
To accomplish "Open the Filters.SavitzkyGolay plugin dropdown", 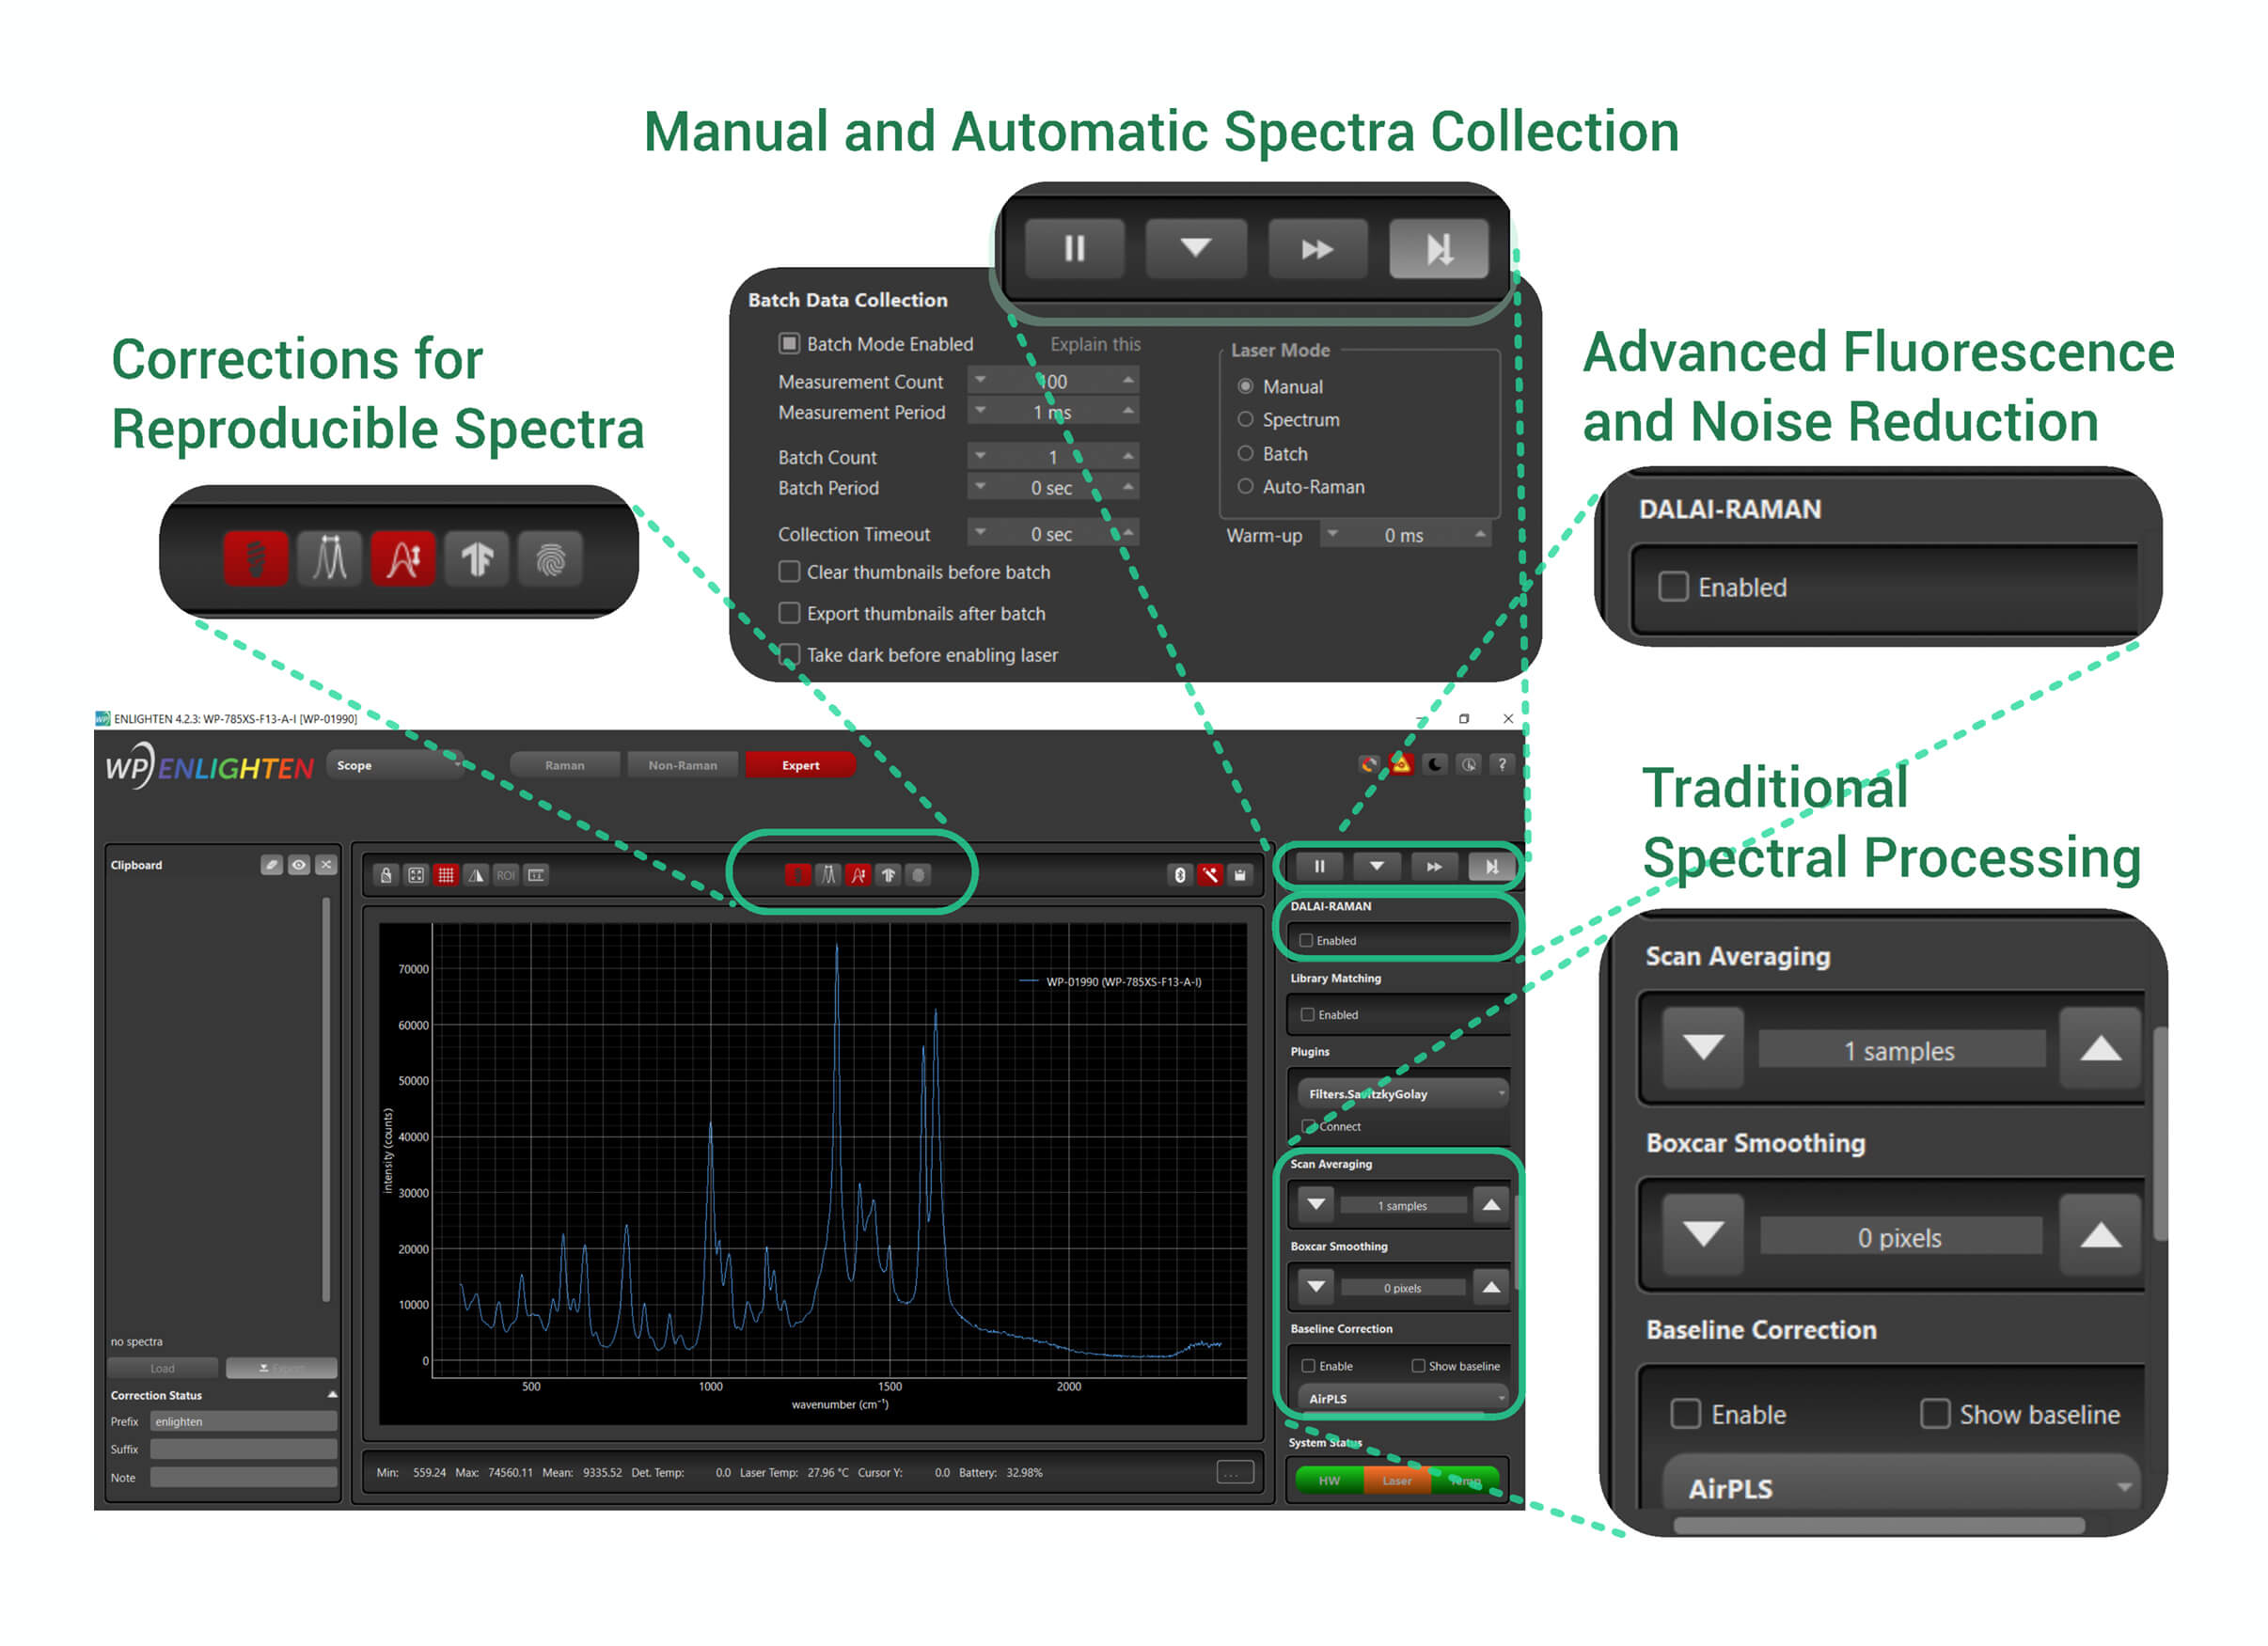I will coord(1402,1095).
